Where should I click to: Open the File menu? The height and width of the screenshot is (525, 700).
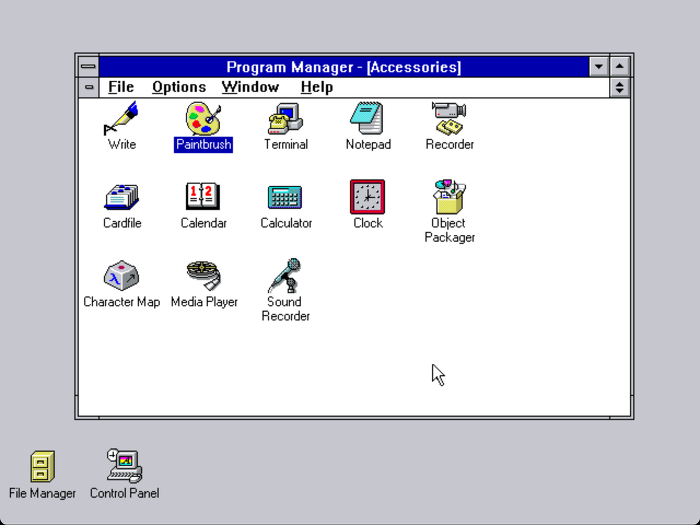(121, 87)
